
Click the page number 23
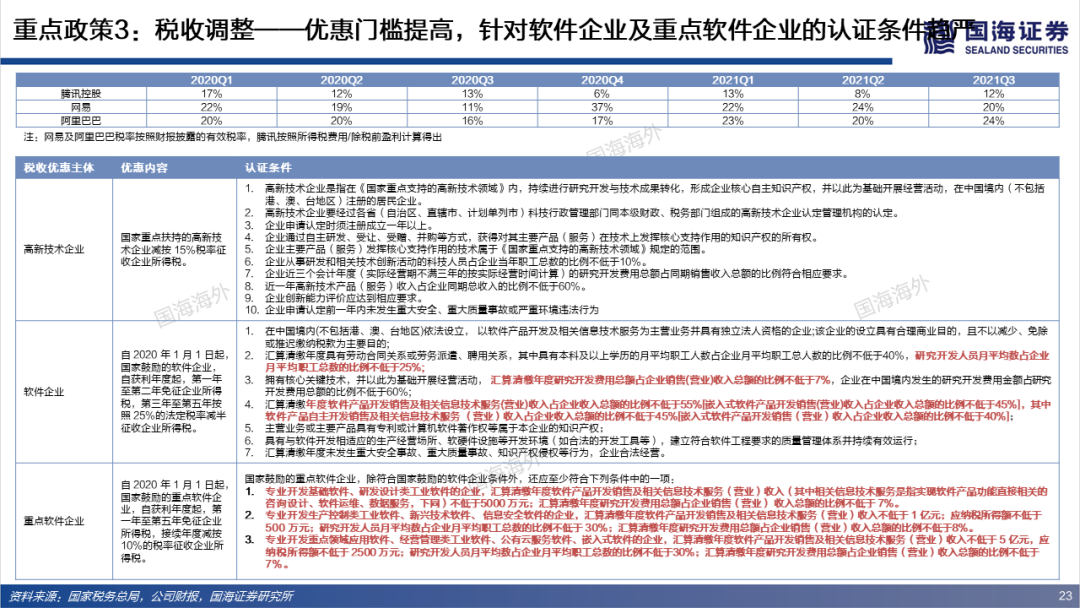pos(1066,596)
